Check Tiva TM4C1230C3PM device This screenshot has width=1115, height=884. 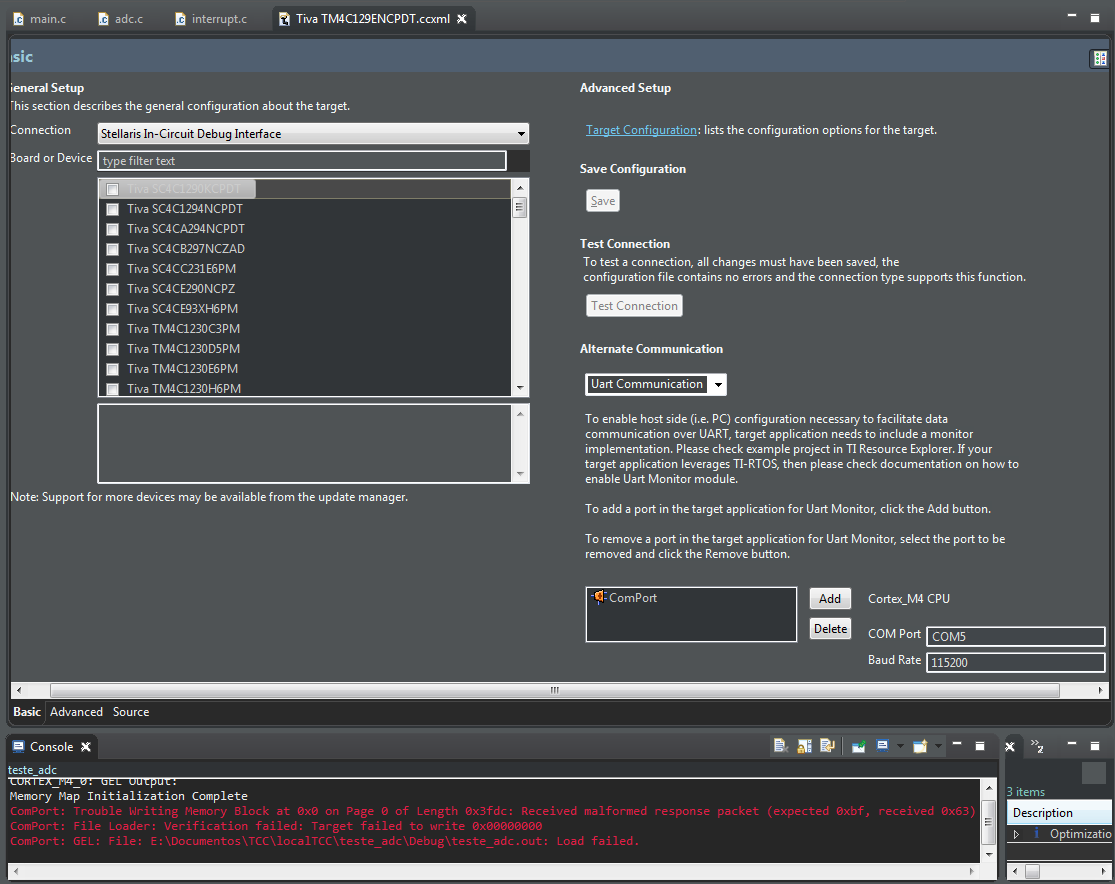(x=112, y=329)
